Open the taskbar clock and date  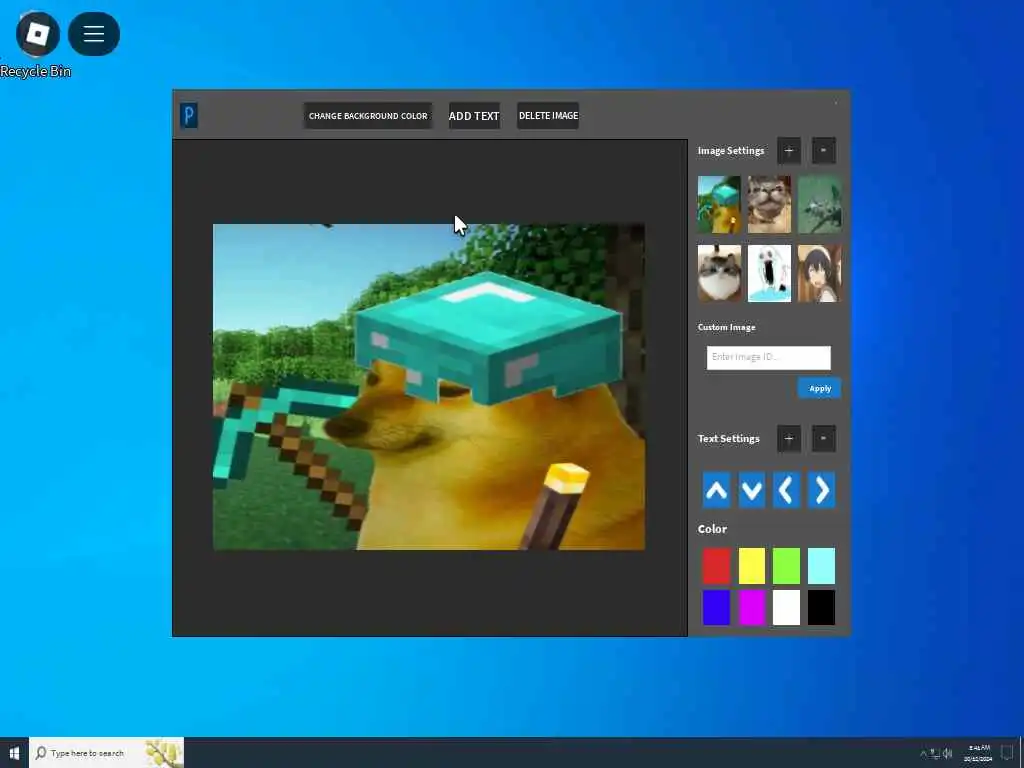(978, 753)
